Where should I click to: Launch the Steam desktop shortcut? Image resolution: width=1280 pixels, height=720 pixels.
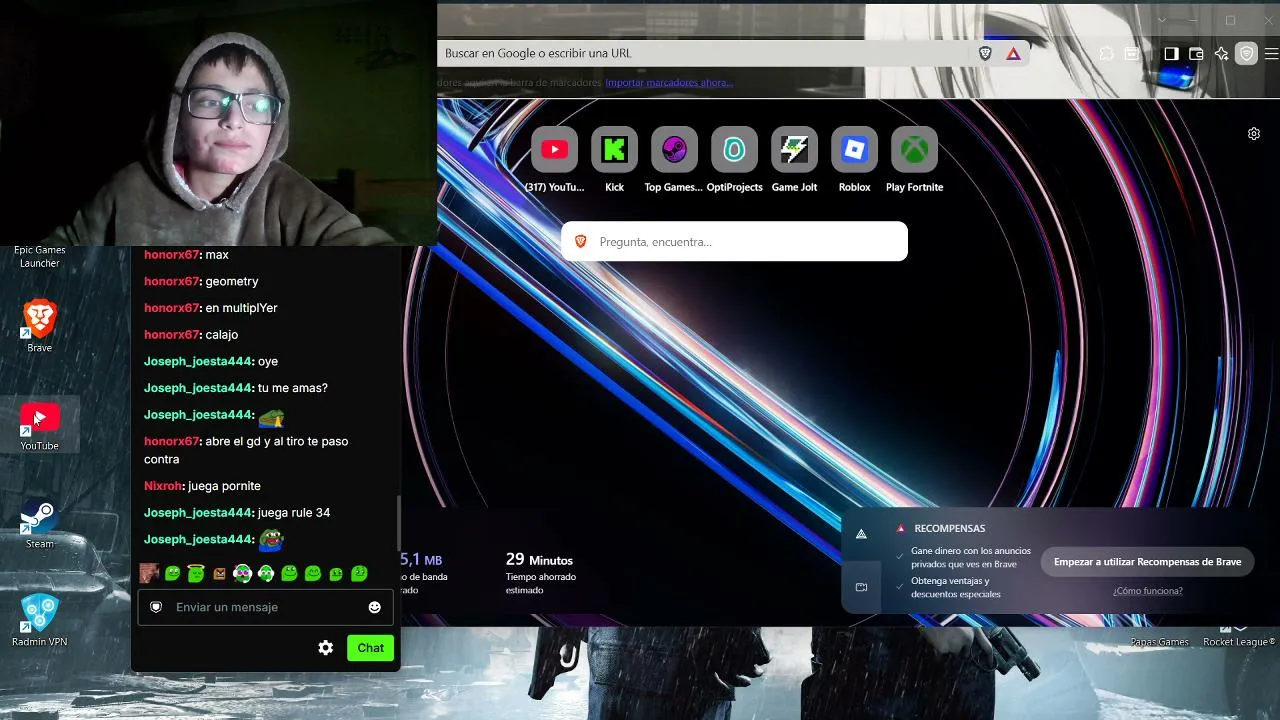pos(39,522)
